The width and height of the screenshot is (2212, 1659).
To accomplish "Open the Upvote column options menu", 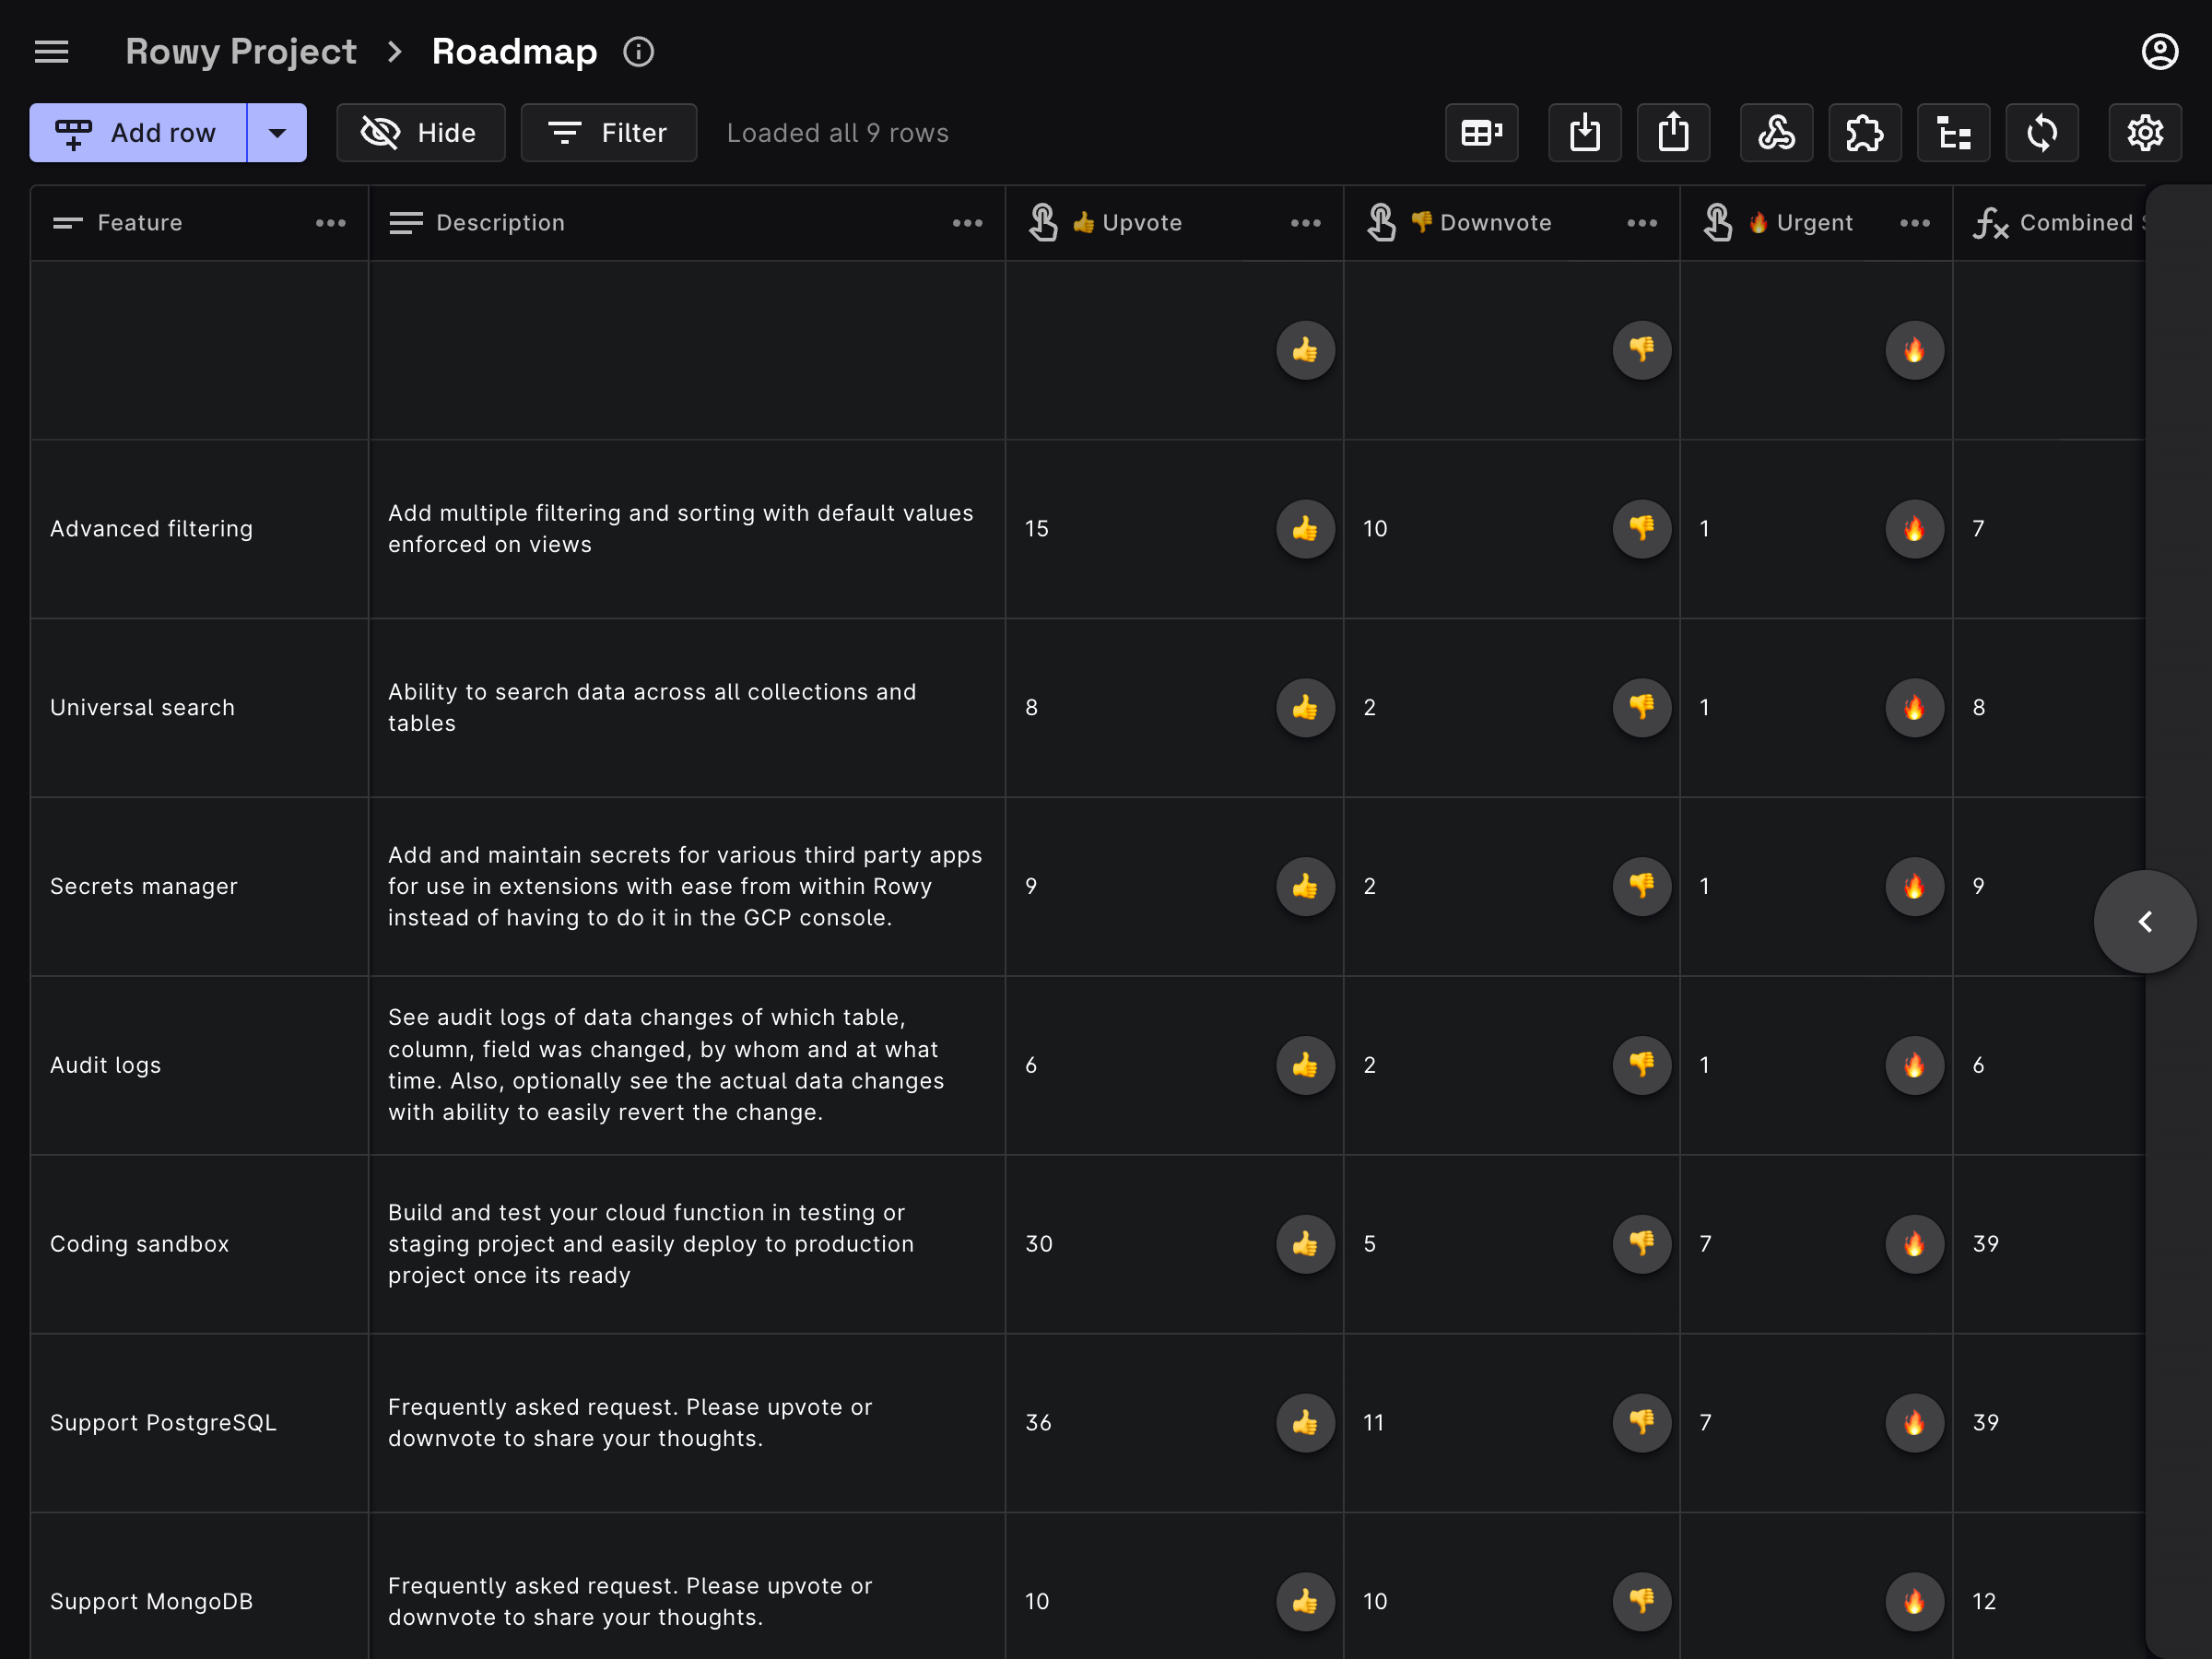I will coord(1305,222).
